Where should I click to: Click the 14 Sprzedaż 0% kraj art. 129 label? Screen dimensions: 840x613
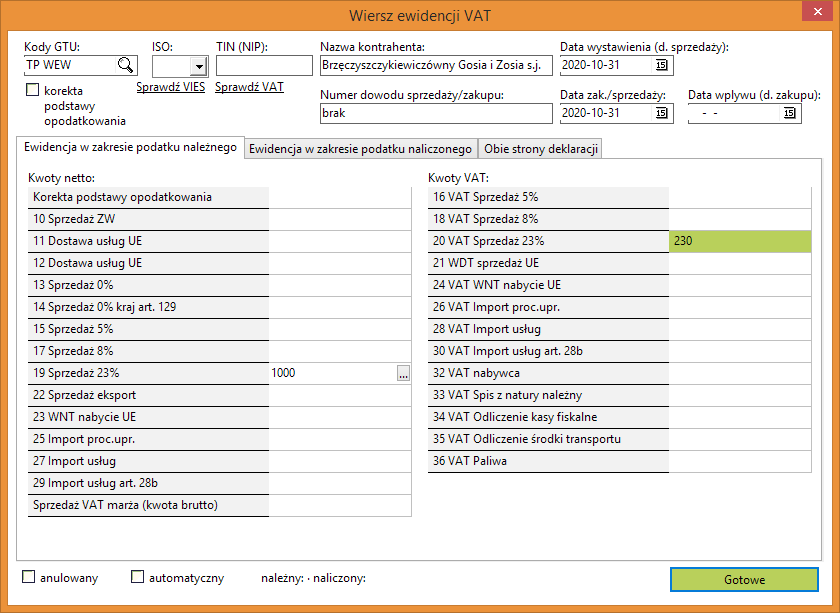pos(148,307)
